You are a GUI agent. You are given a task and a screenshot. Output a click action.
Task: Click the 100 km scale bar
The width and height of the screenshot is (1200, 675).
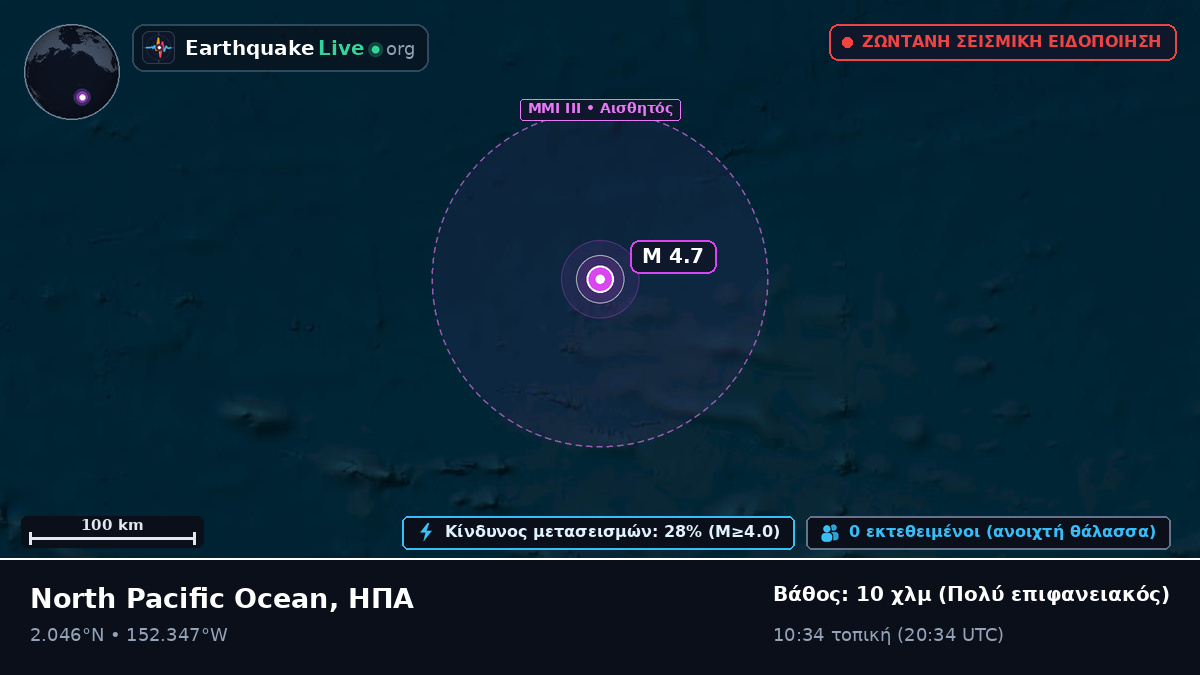click(x=112, y=532)
